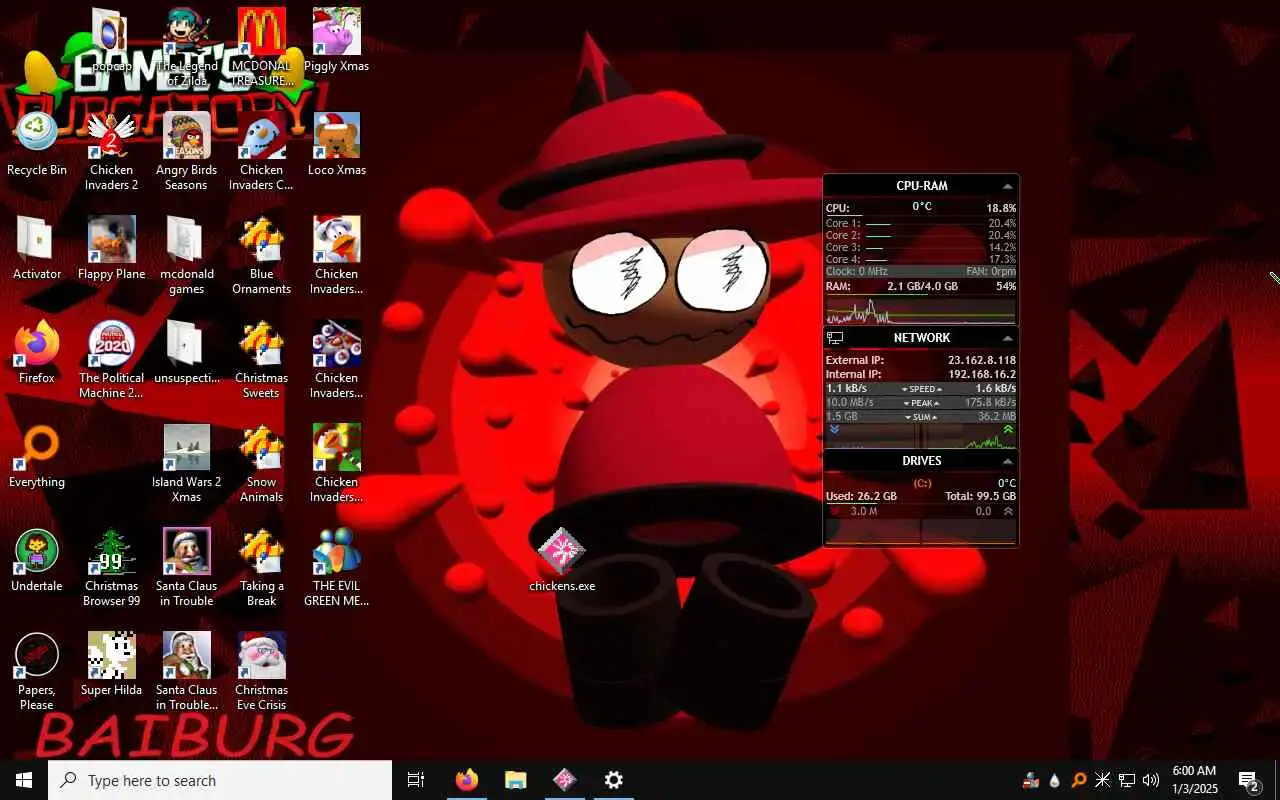Select the Loco Xmas shortcut
The width and height of the screenshot is (1280, 800).
337,144
